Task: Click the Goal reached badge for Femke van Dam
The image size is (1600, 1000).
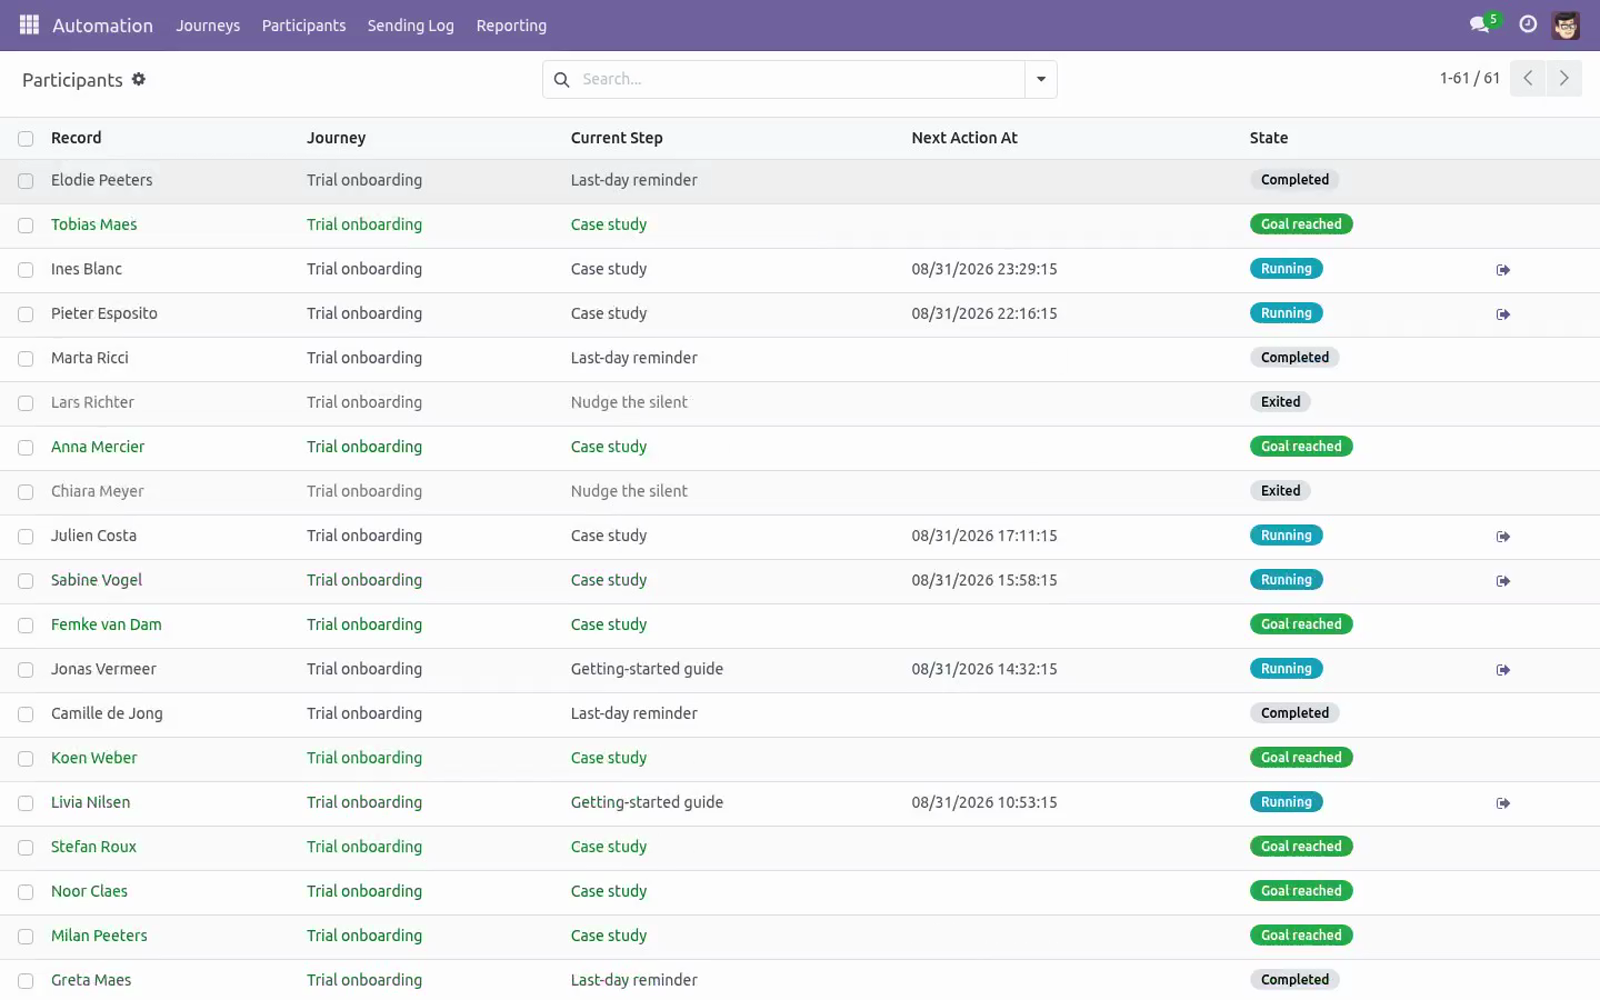Action: 1301,624
